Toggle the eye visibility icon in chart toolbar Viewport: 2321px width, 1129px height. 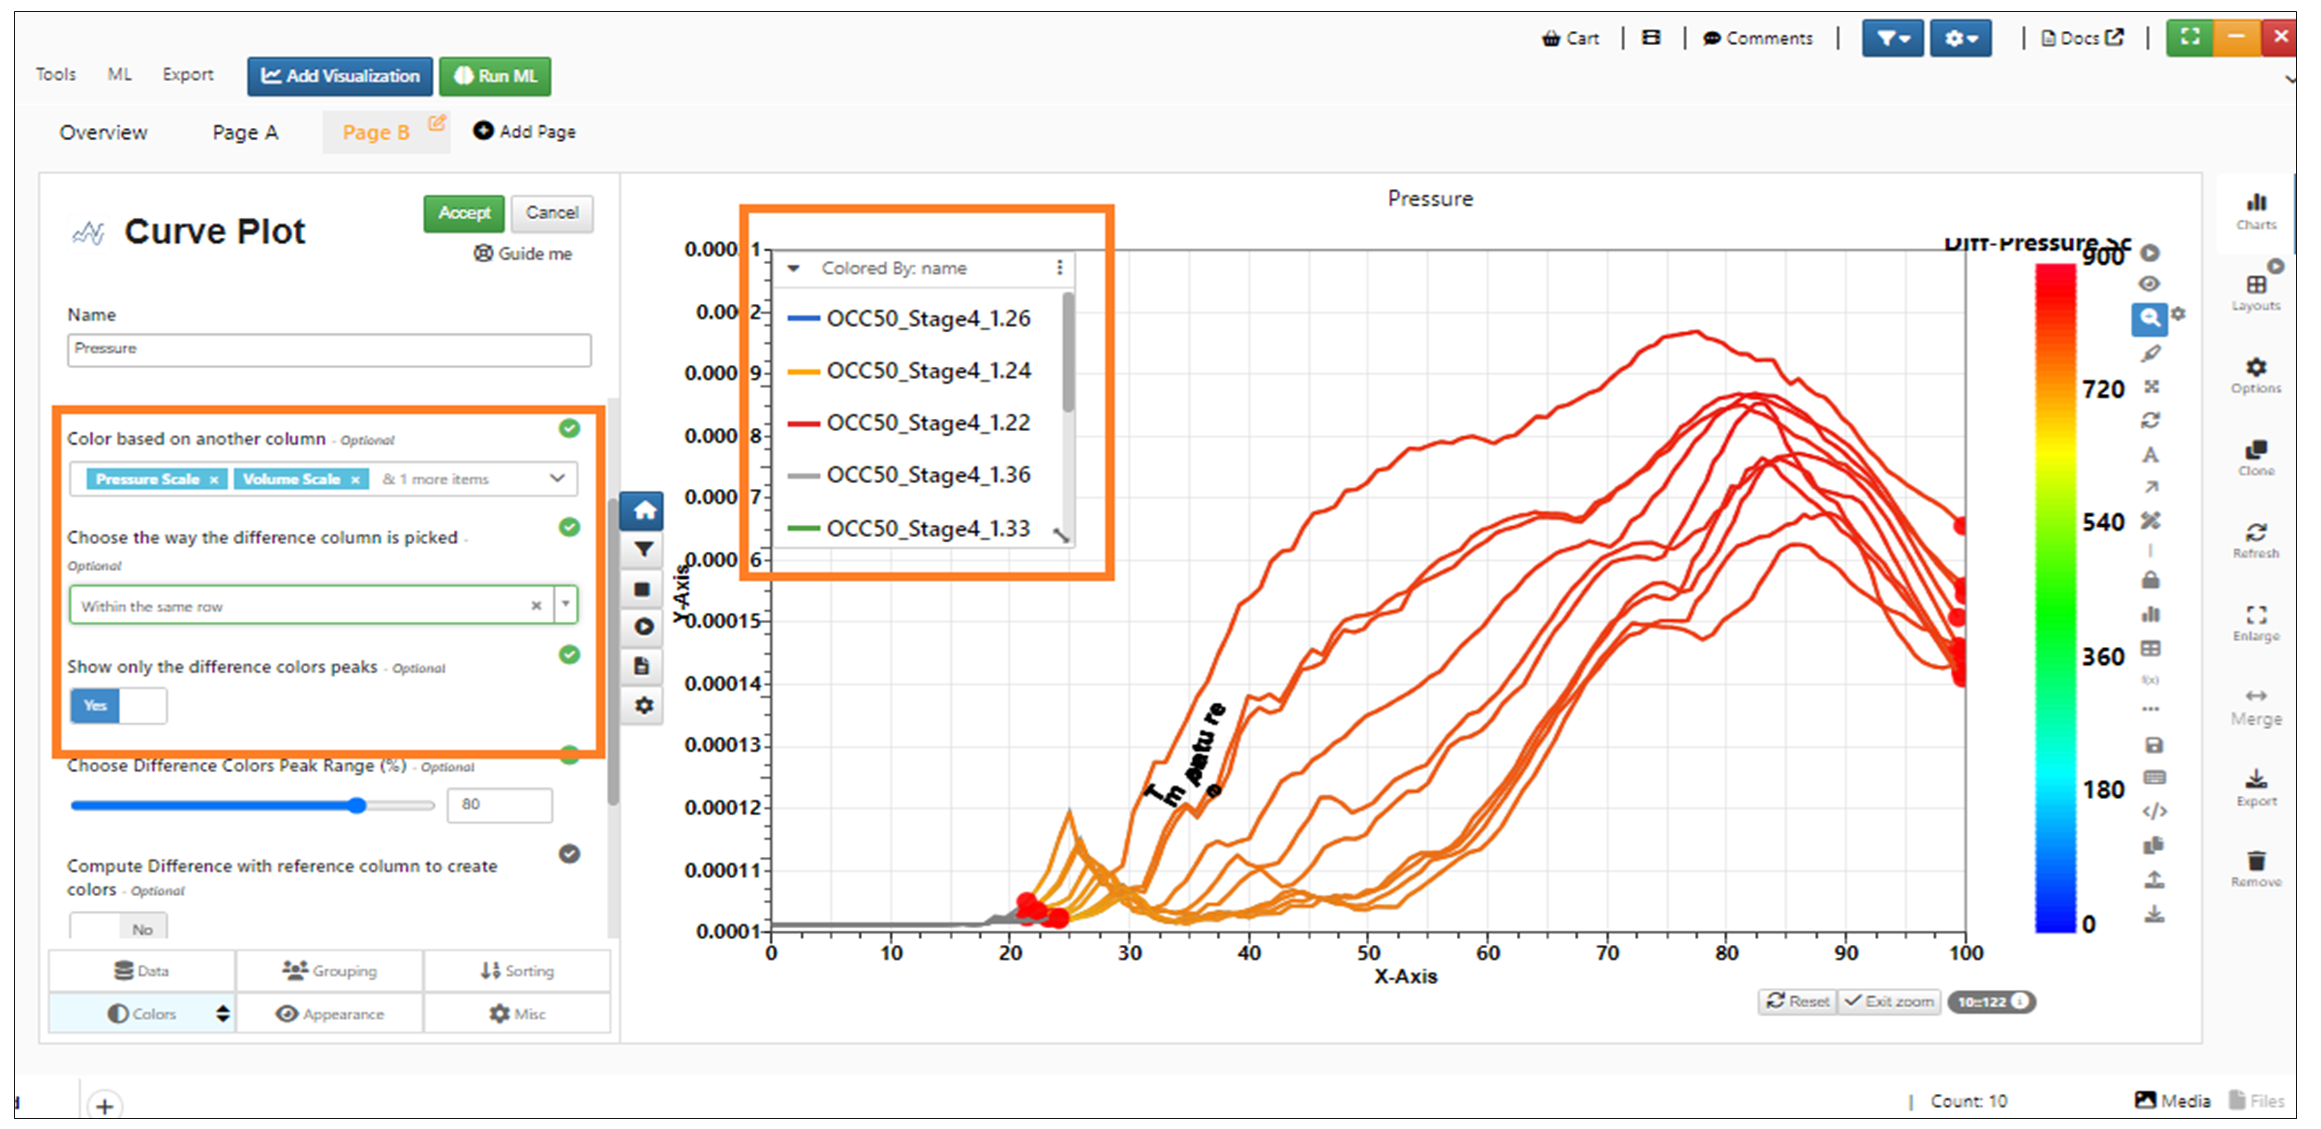click(2149, 284)
